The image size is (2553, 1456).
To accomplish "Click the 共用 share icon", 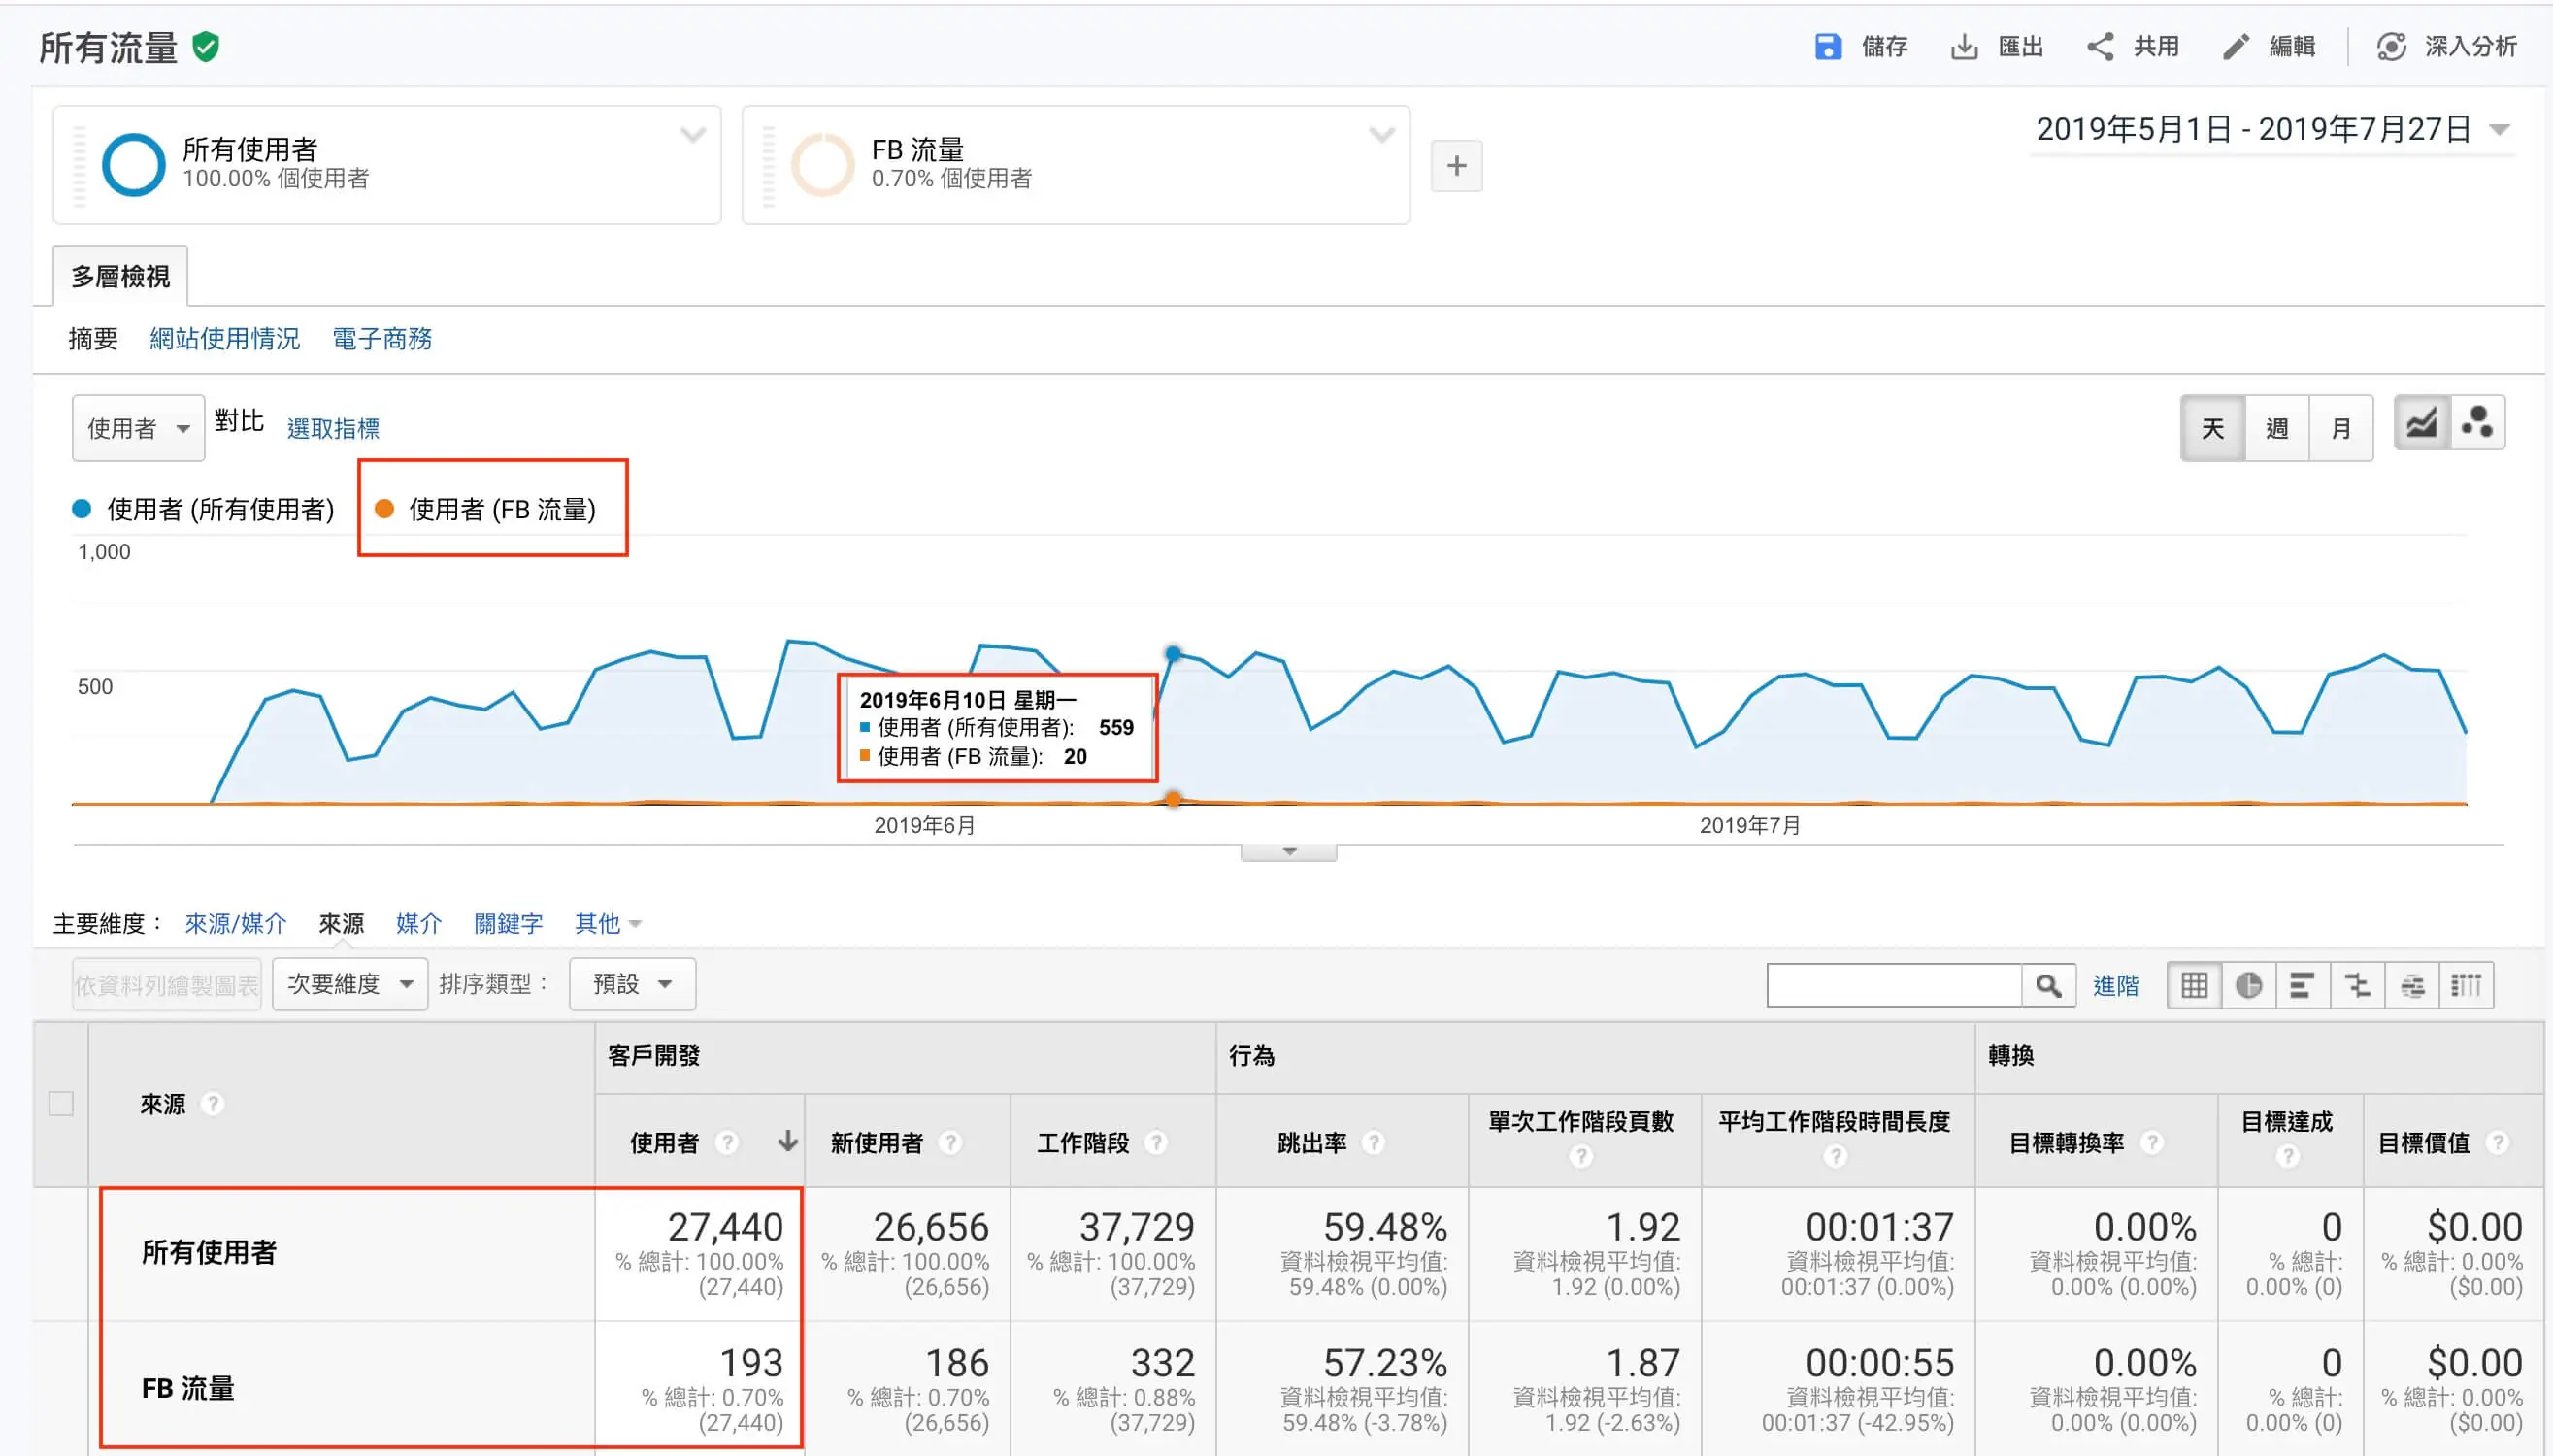I will pos(2100,47).
